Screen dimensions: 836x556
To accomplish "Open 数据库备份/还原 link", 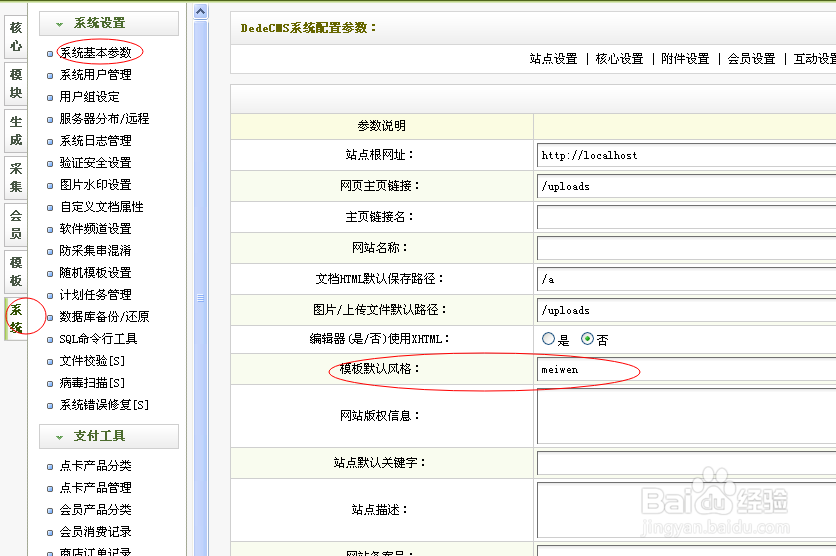I will [104, 317].
